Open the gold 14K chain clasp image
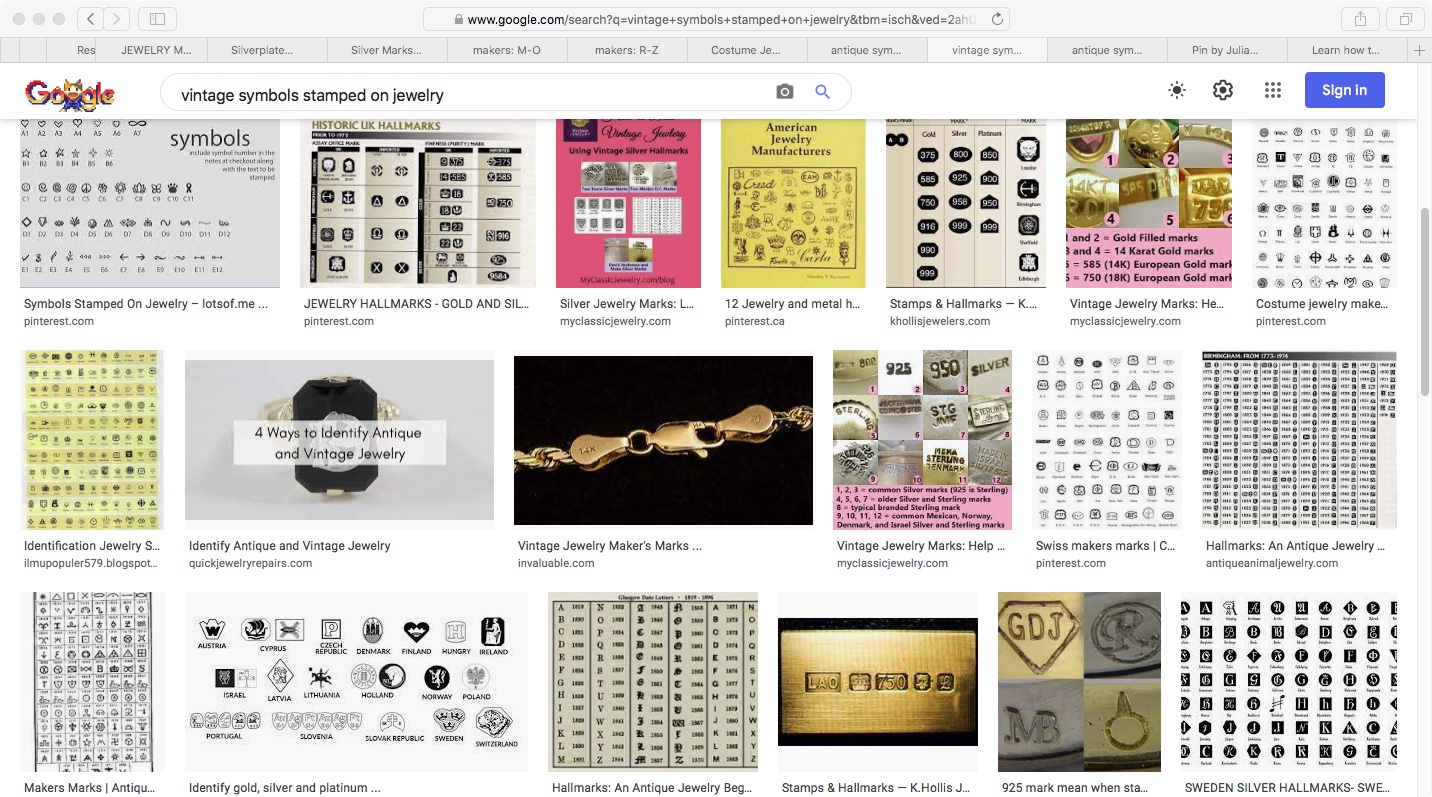The width and height of the screenshot is (1432, 797). (x=663, y=440)
